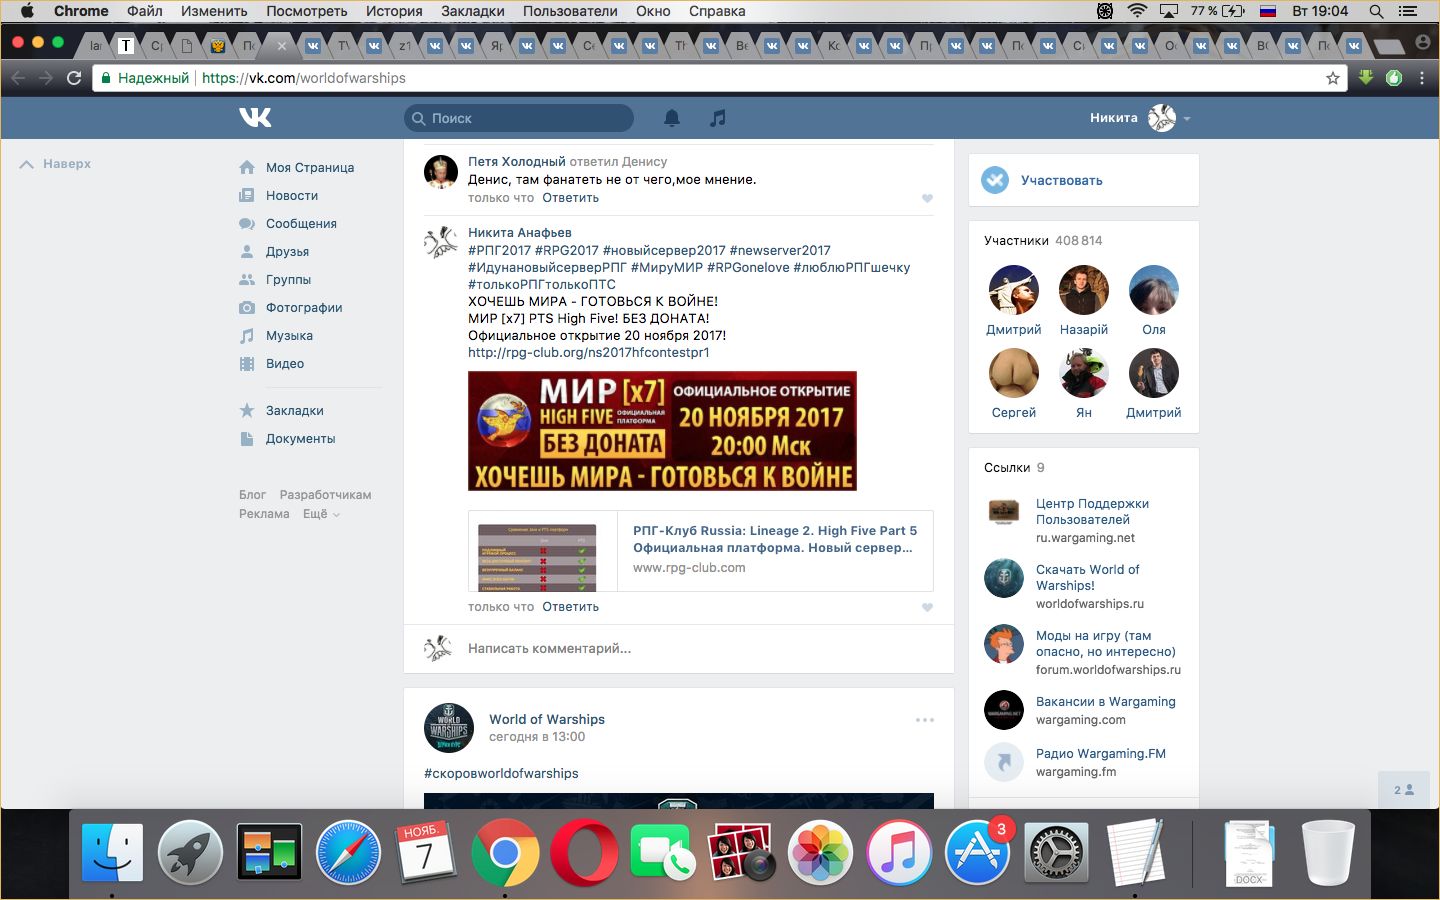Open the rpg-club.org link in comment

(x=588, y=352)
